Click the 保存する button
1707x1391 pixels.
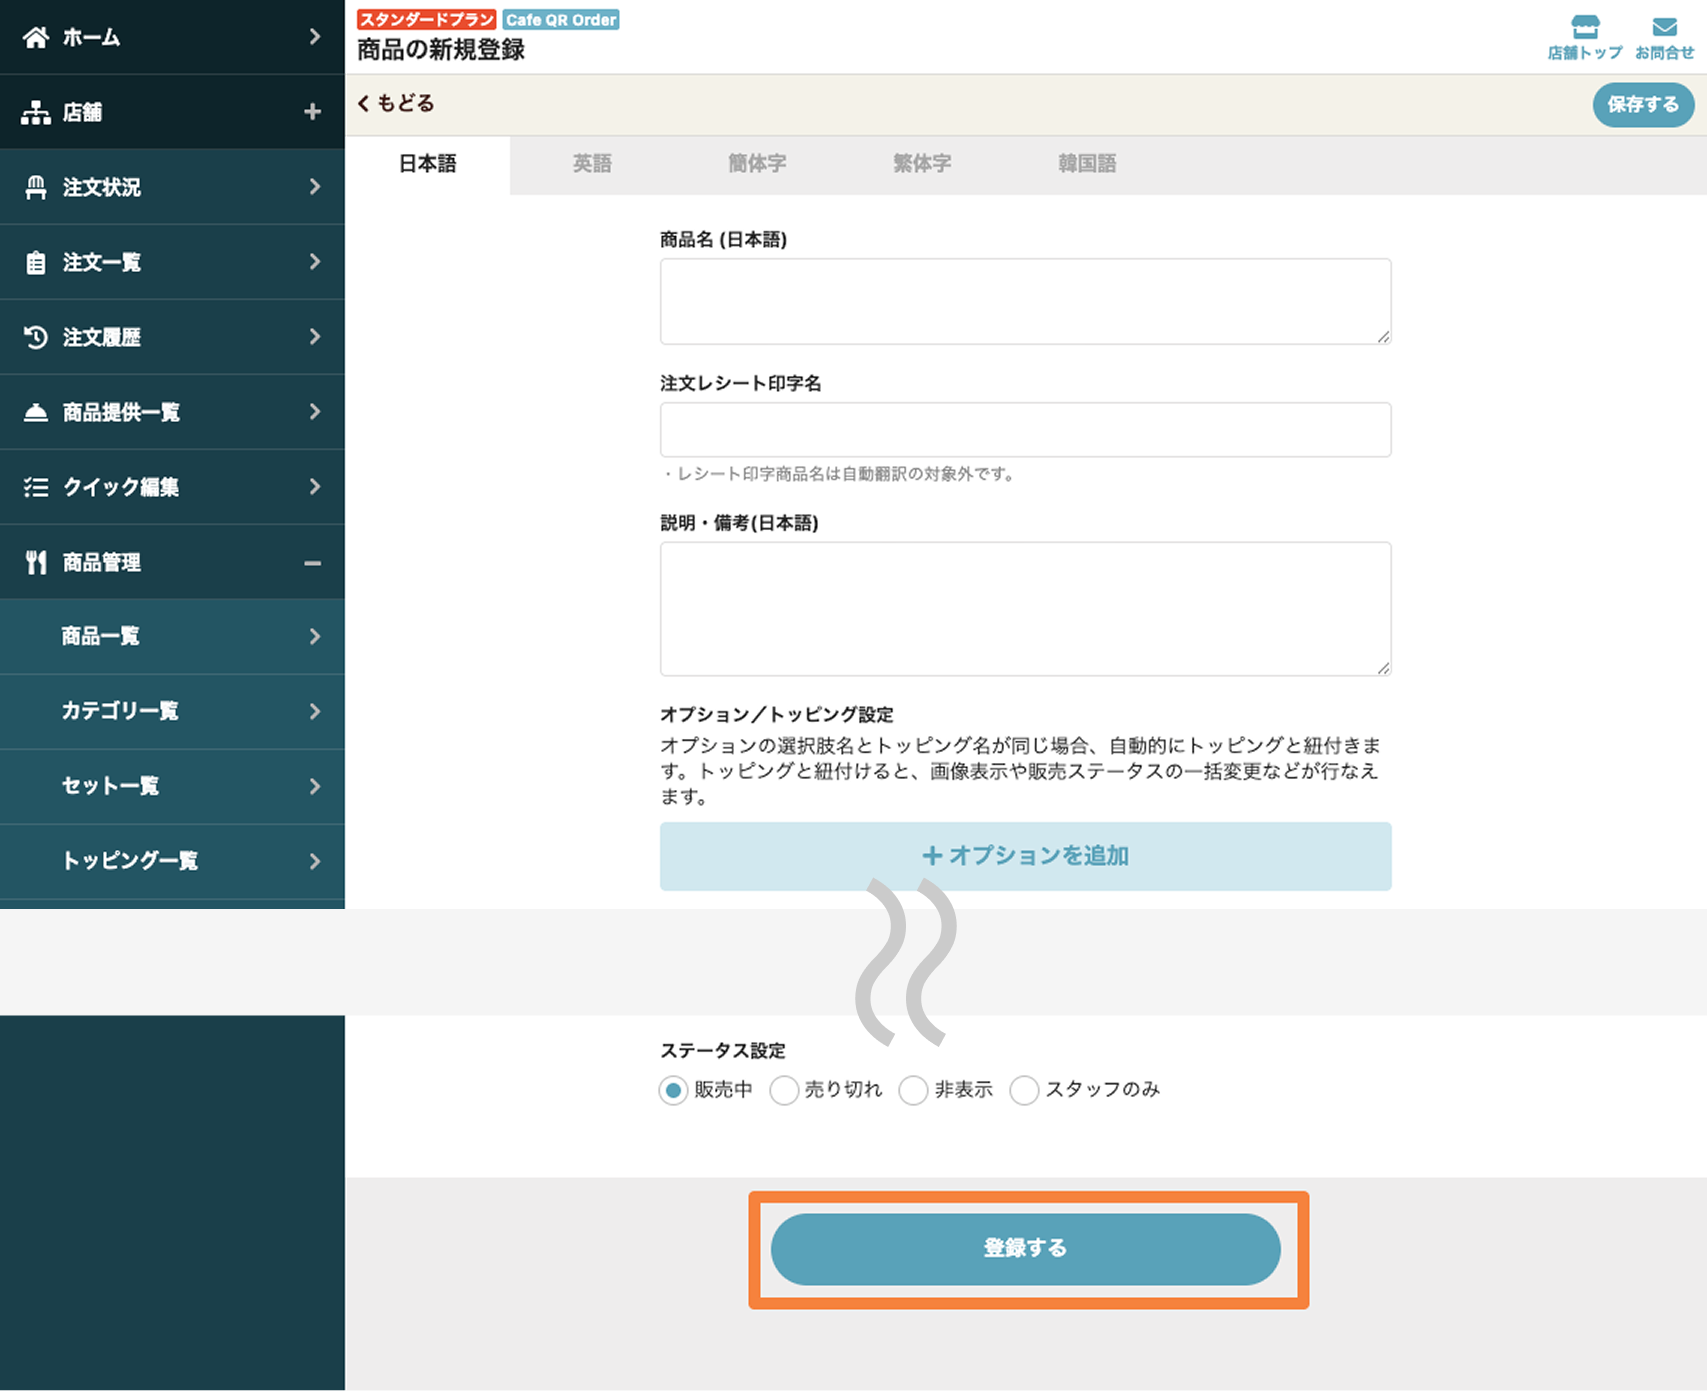[x=1643, y=105]
